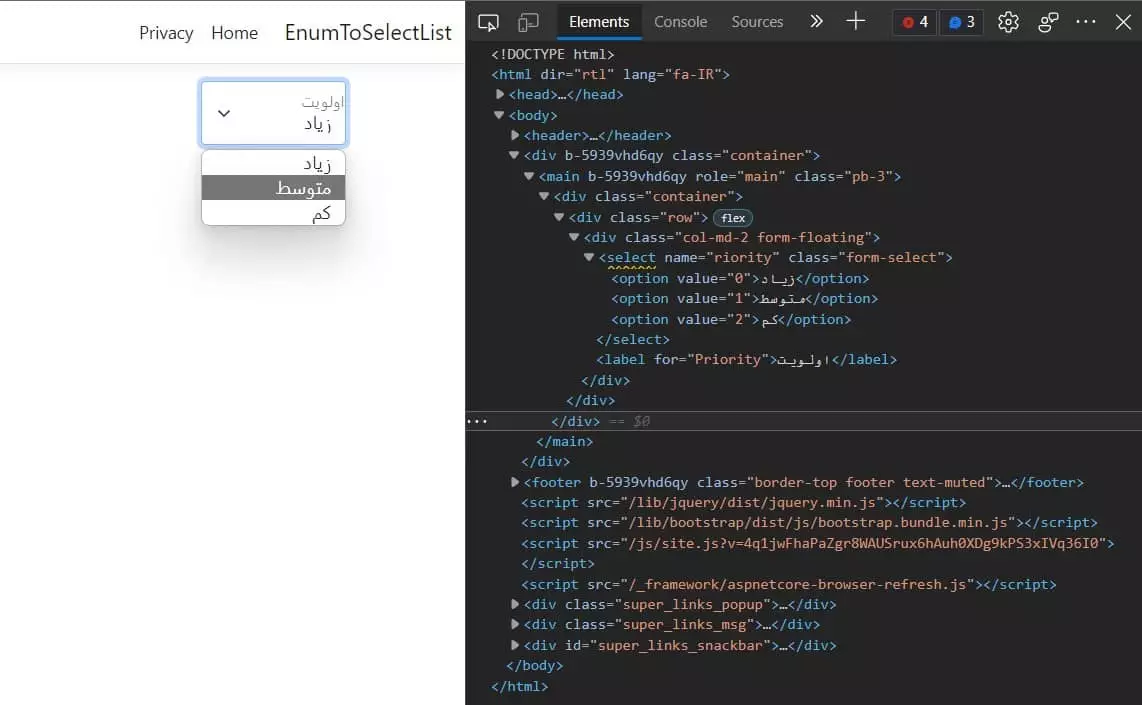The image size is (1142, 705).
Task: Expand the header element node
Action: coord(514,135)
